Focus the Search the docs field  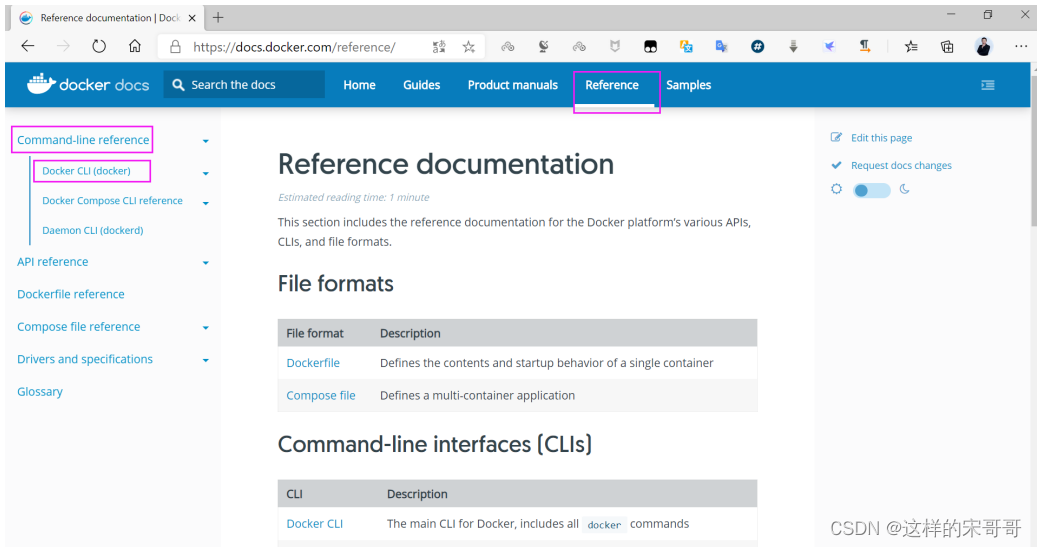244,85
